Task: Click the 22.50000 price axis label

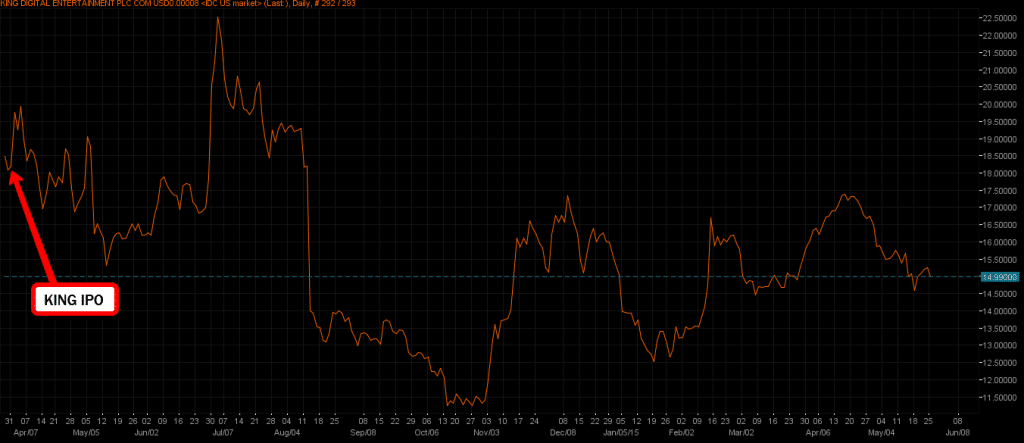Action: [x=999, y=19]
